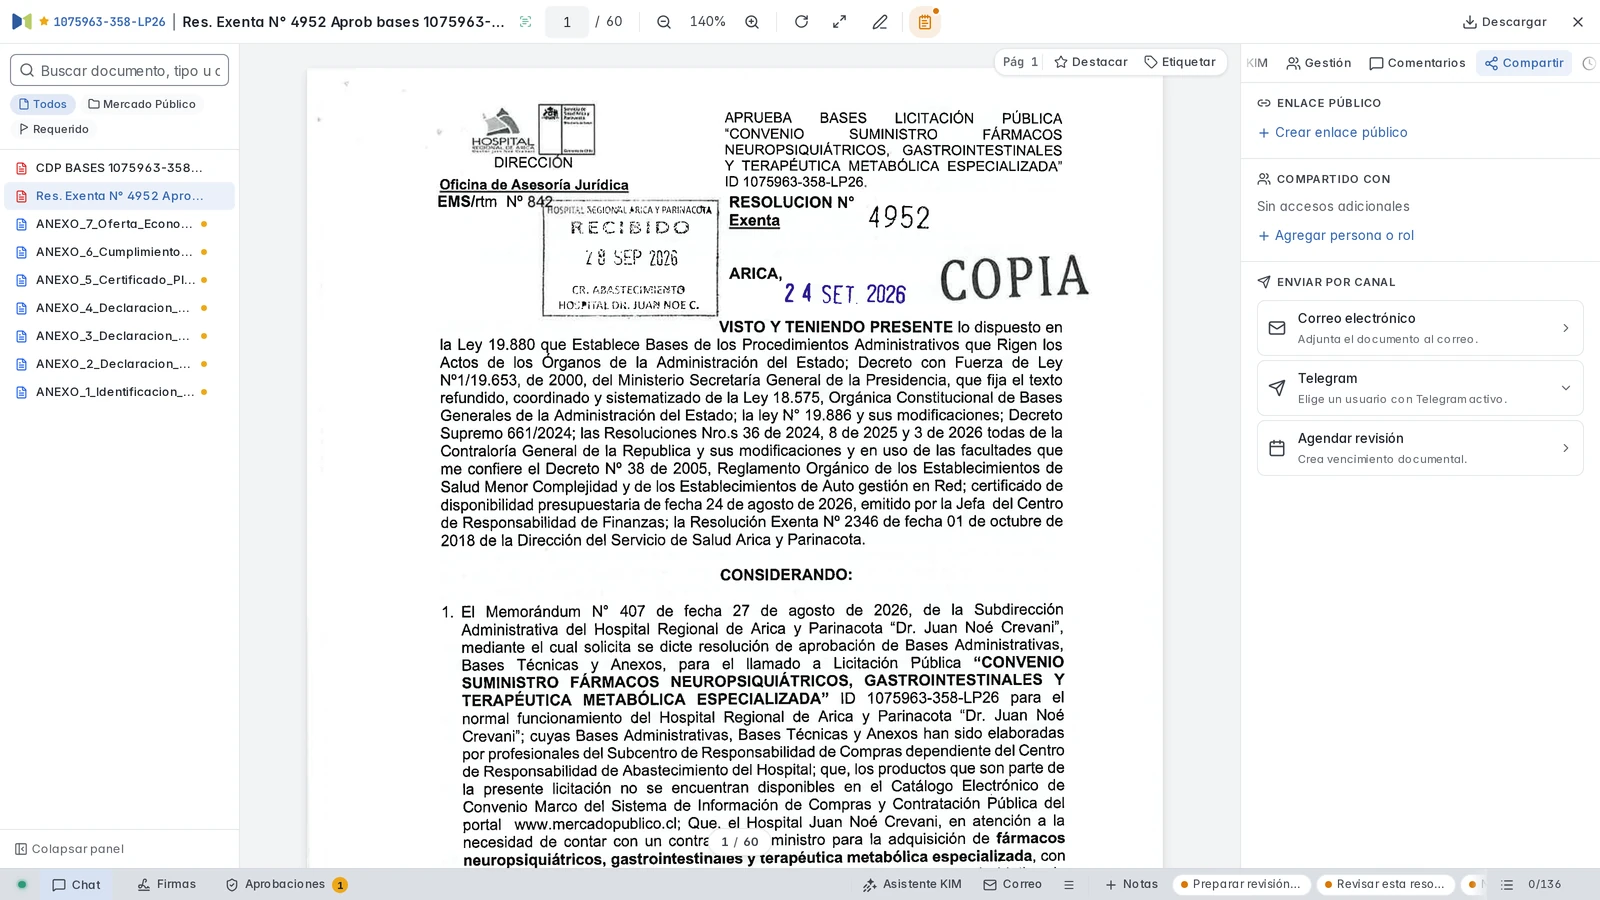Image resolution: width=1600 pixels, height=900 pixels.
Task: Open the Gestión tab
Action: click(1319, 63)
